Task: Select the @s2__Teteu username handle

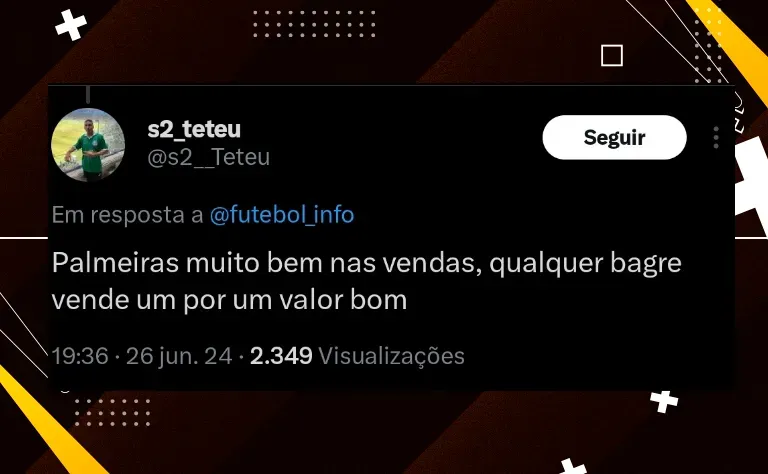Action: pyautogui.click(x=209, y=158)
